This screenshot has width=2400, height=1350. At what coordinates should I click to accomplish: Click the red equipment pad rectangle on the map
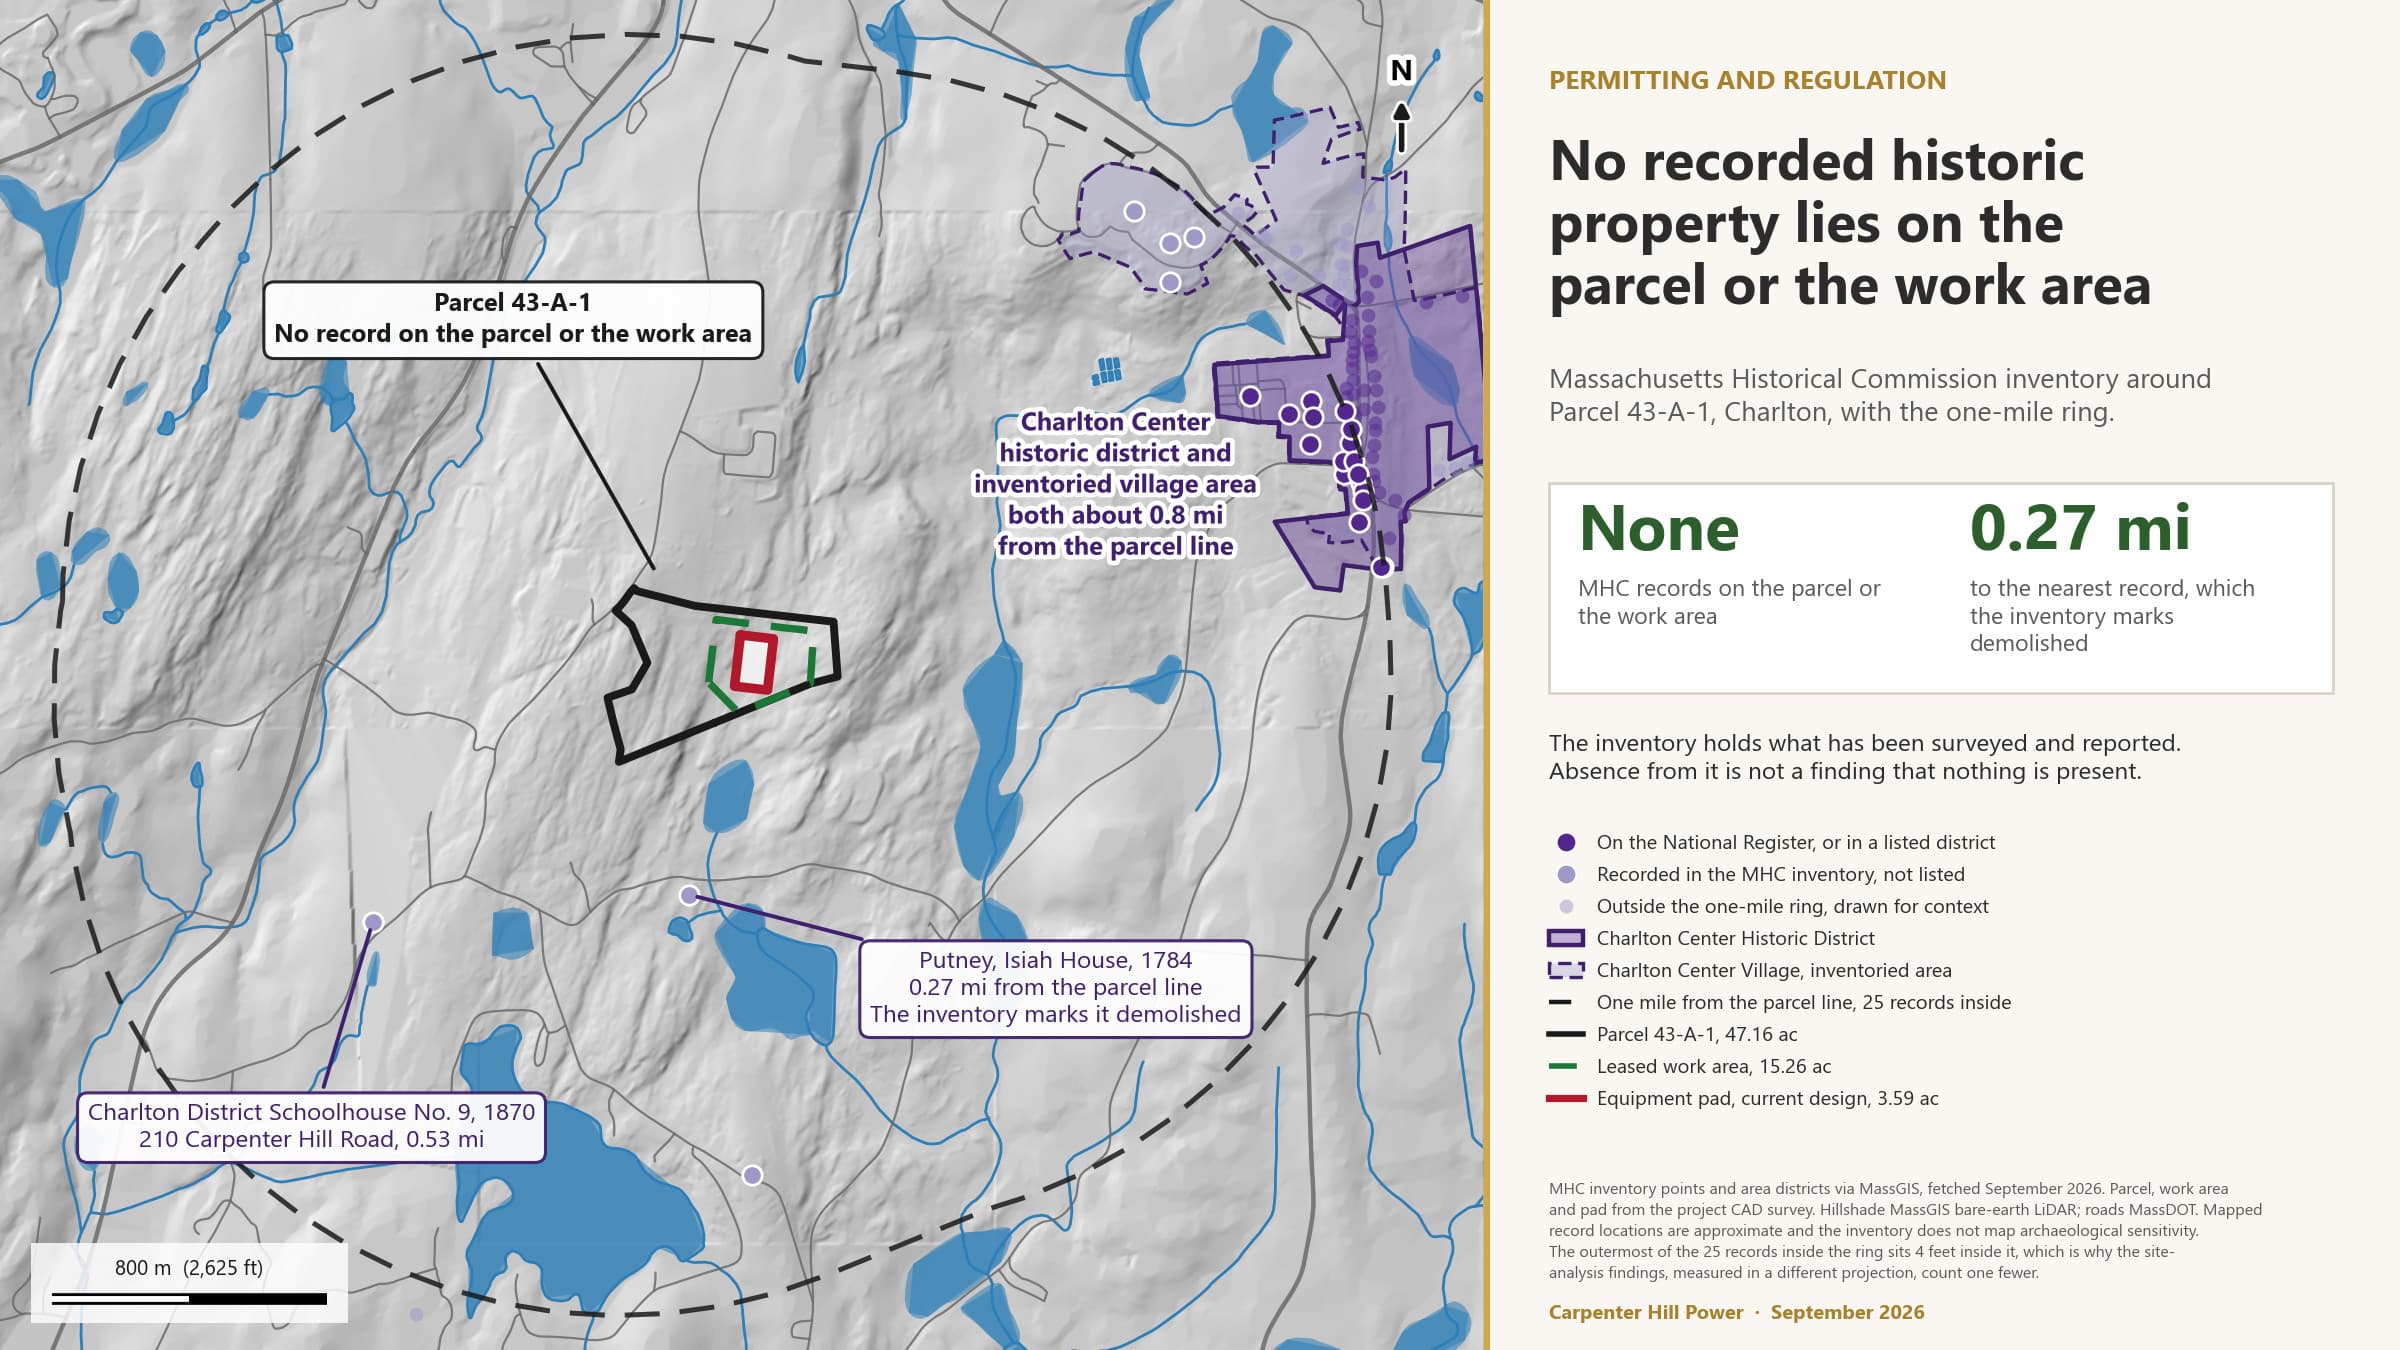[754, 662]
